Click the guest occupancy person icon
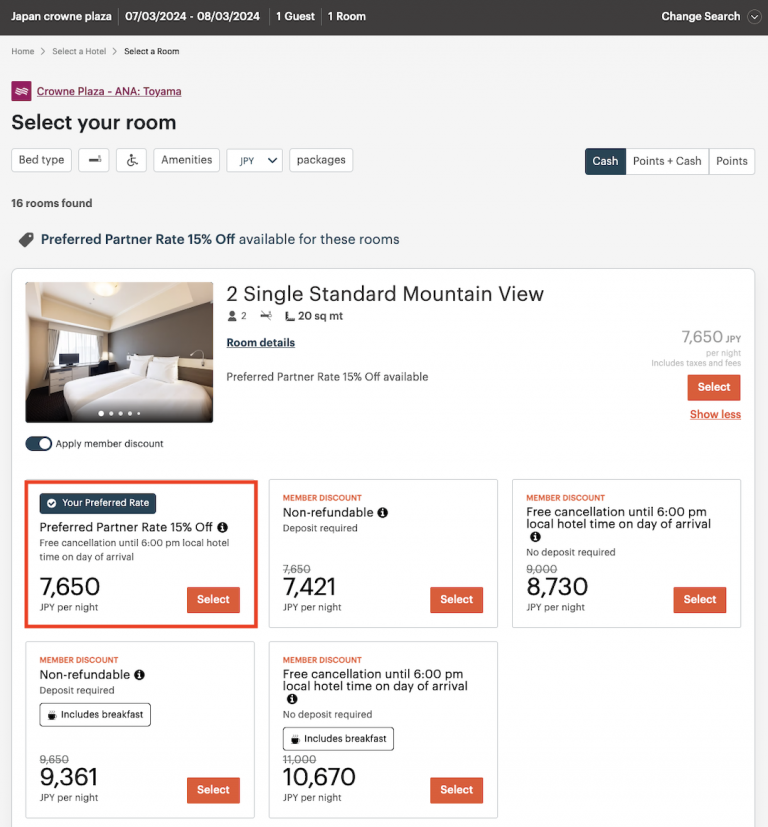 pyautogui.click(x=232, y=316)
